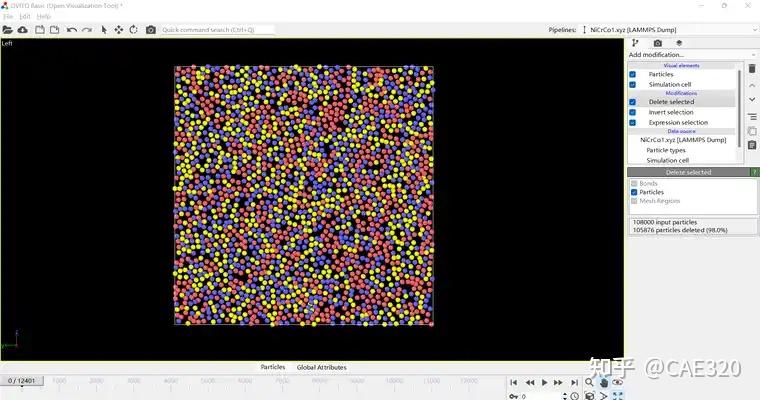Select the Expression selection modifier row
Image resolution: width=760 pixels, height=400 pixels.
click(681, 123)
